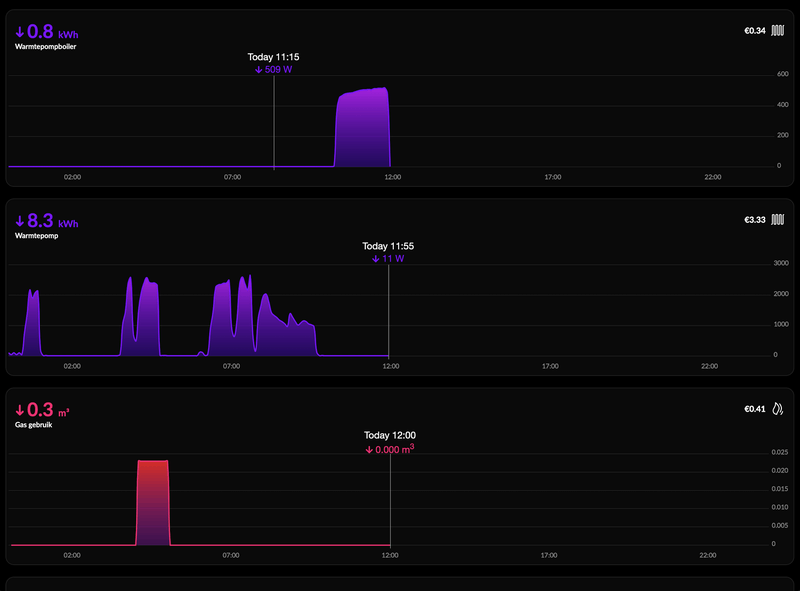The width and height of the screenshot is (800, 591).
Task: Click the 22:00 label under Gas gebruik chart
Action: 708,555
